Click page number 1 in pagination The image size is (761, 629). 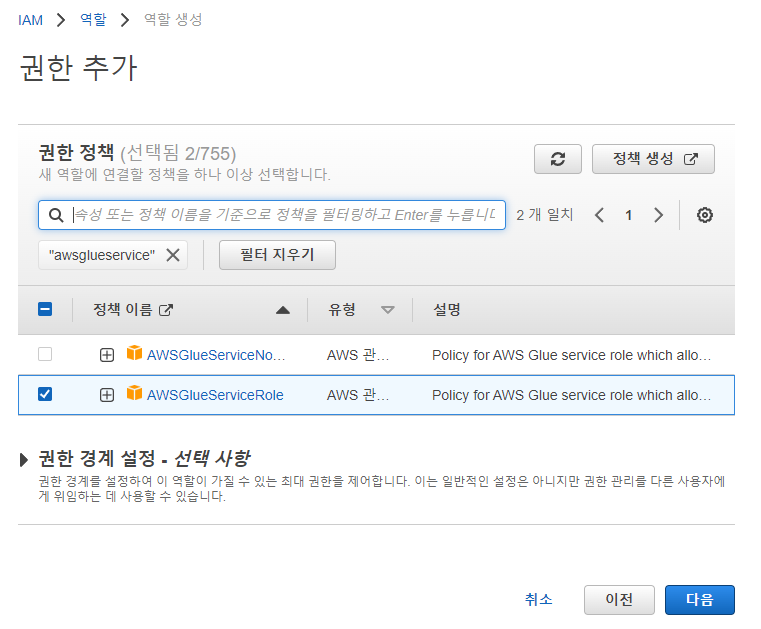pyautogui.click(x=629, y=215)
